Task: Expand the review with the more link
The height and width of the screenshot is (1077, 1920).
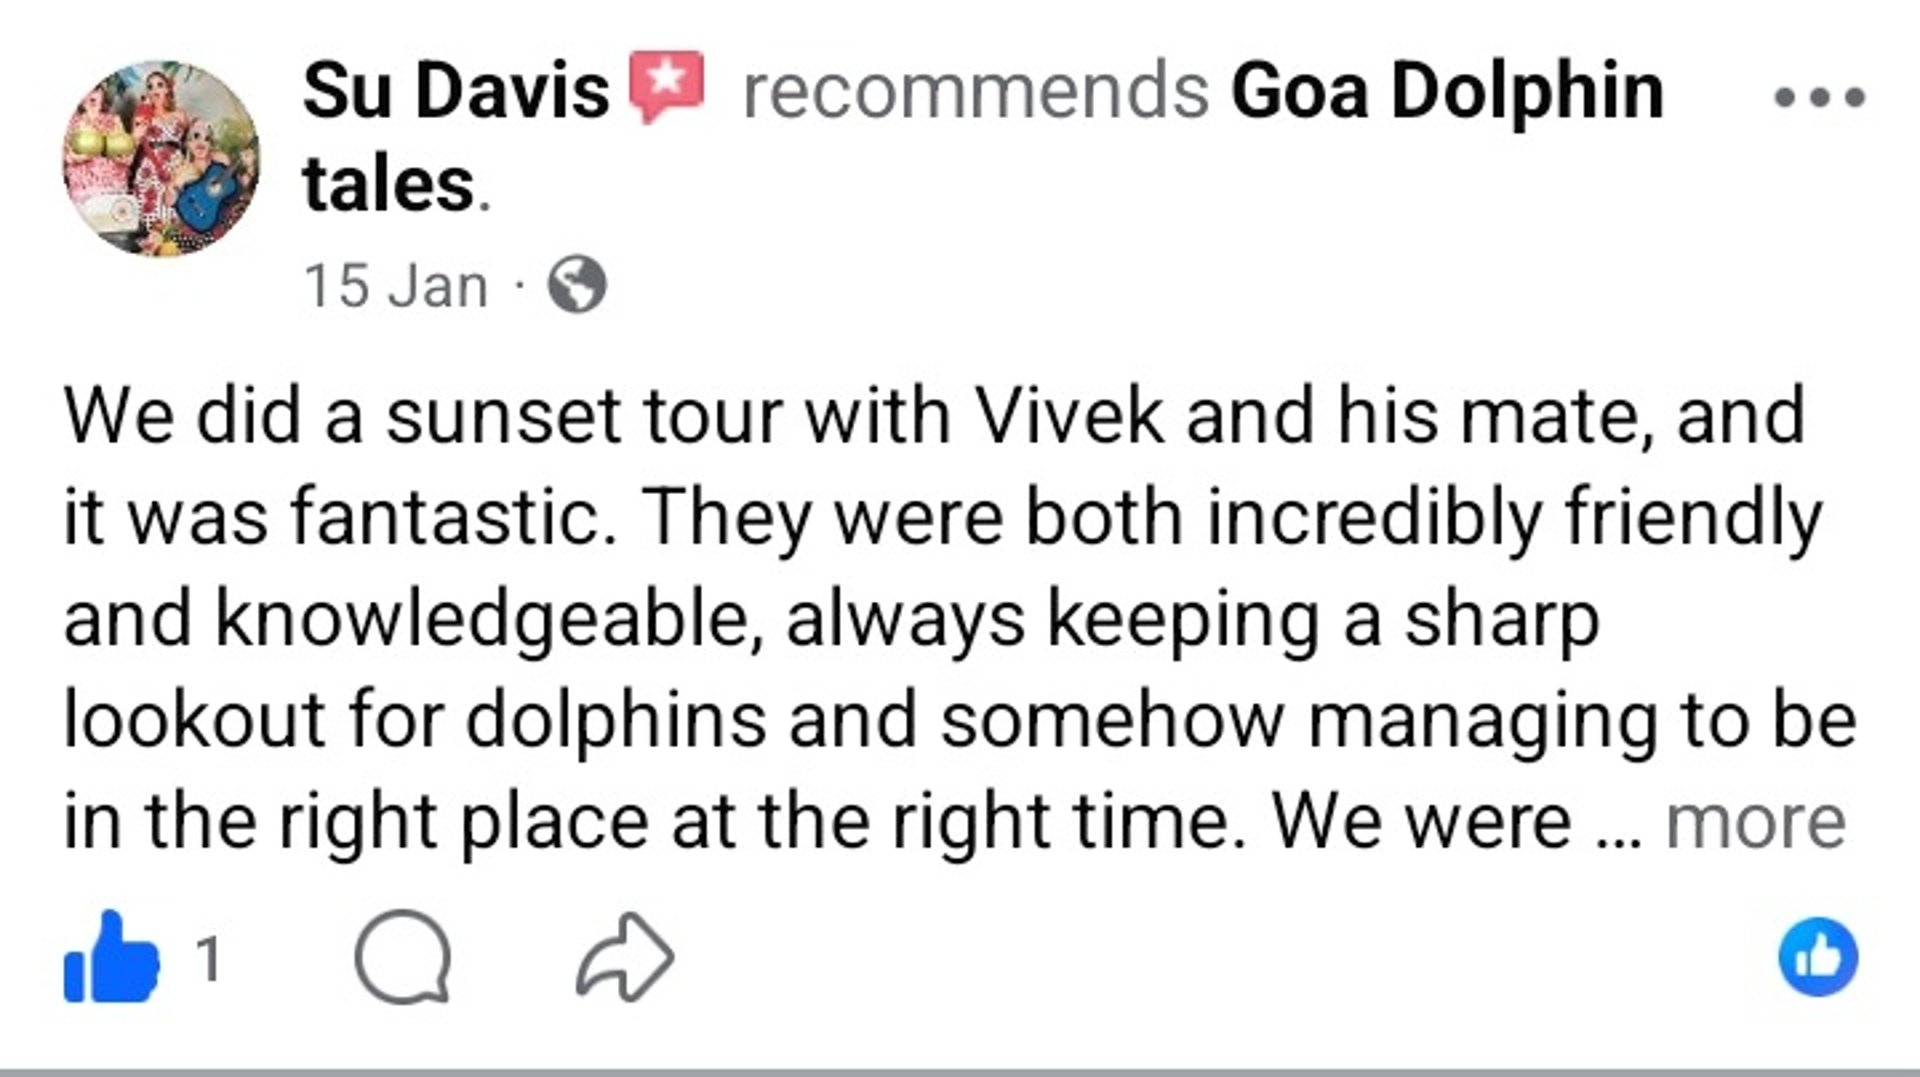Action: point(1755,821)
